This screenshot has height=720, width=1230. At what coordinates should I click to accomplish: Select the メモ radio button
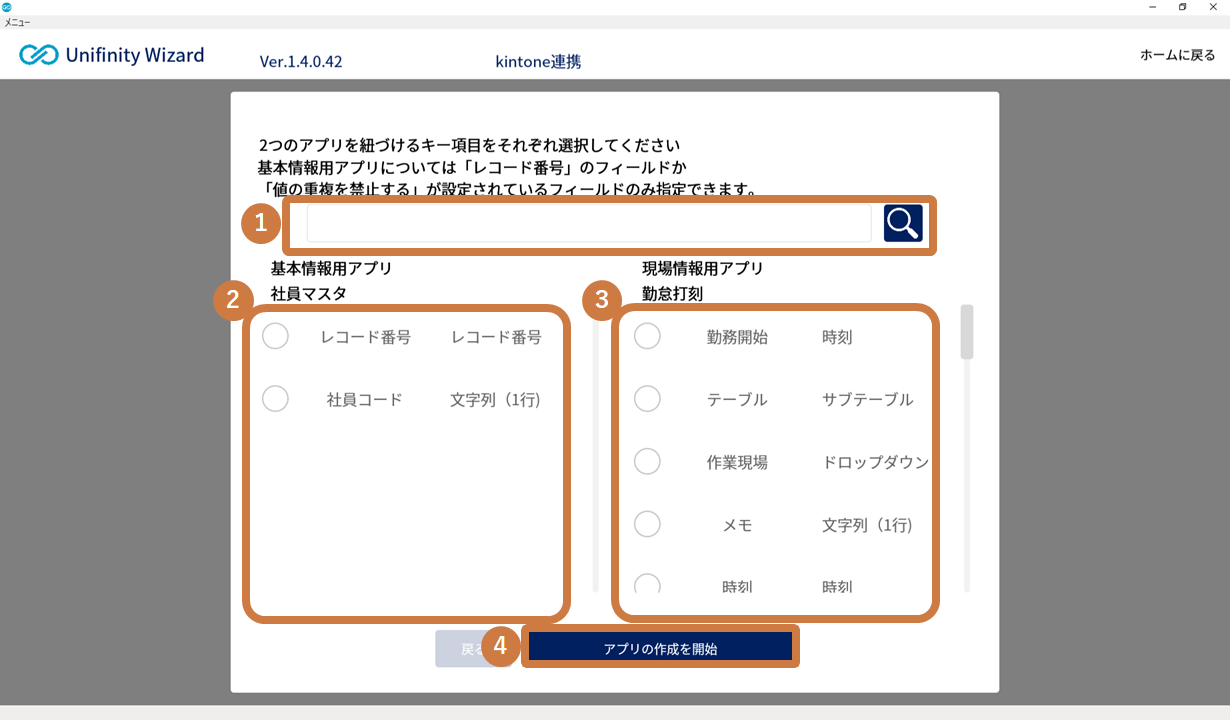[x=647, y=524]
